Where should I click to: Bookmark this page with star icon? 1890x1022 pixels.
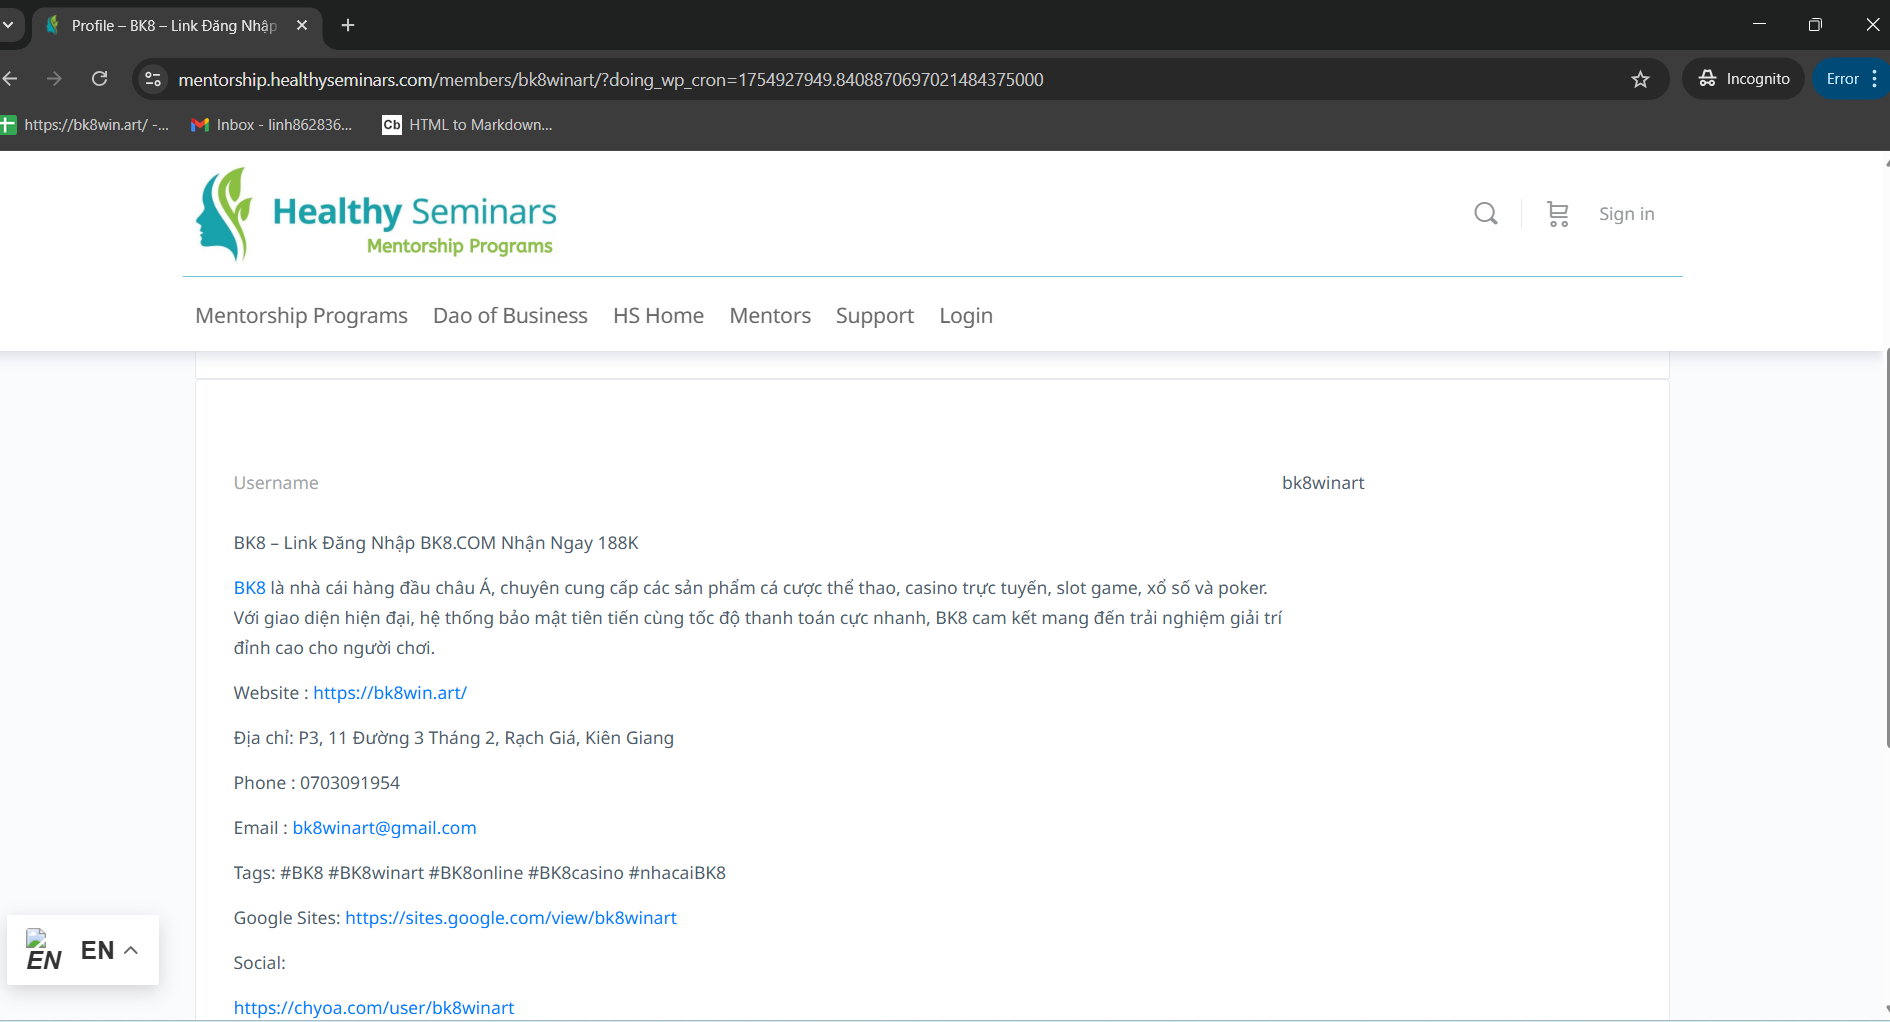click(x=1640, y=79)
